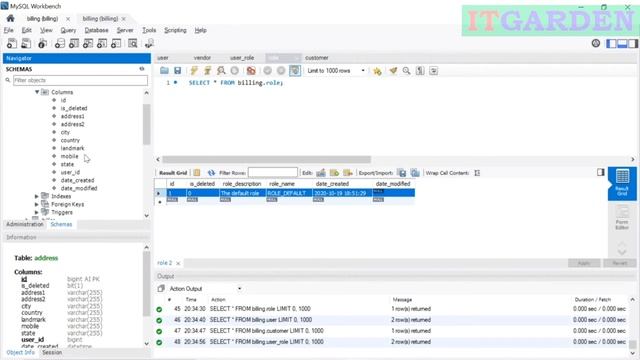Go to the MySQL Workbench home screen

pyautogui.click(x=10, y=18)
